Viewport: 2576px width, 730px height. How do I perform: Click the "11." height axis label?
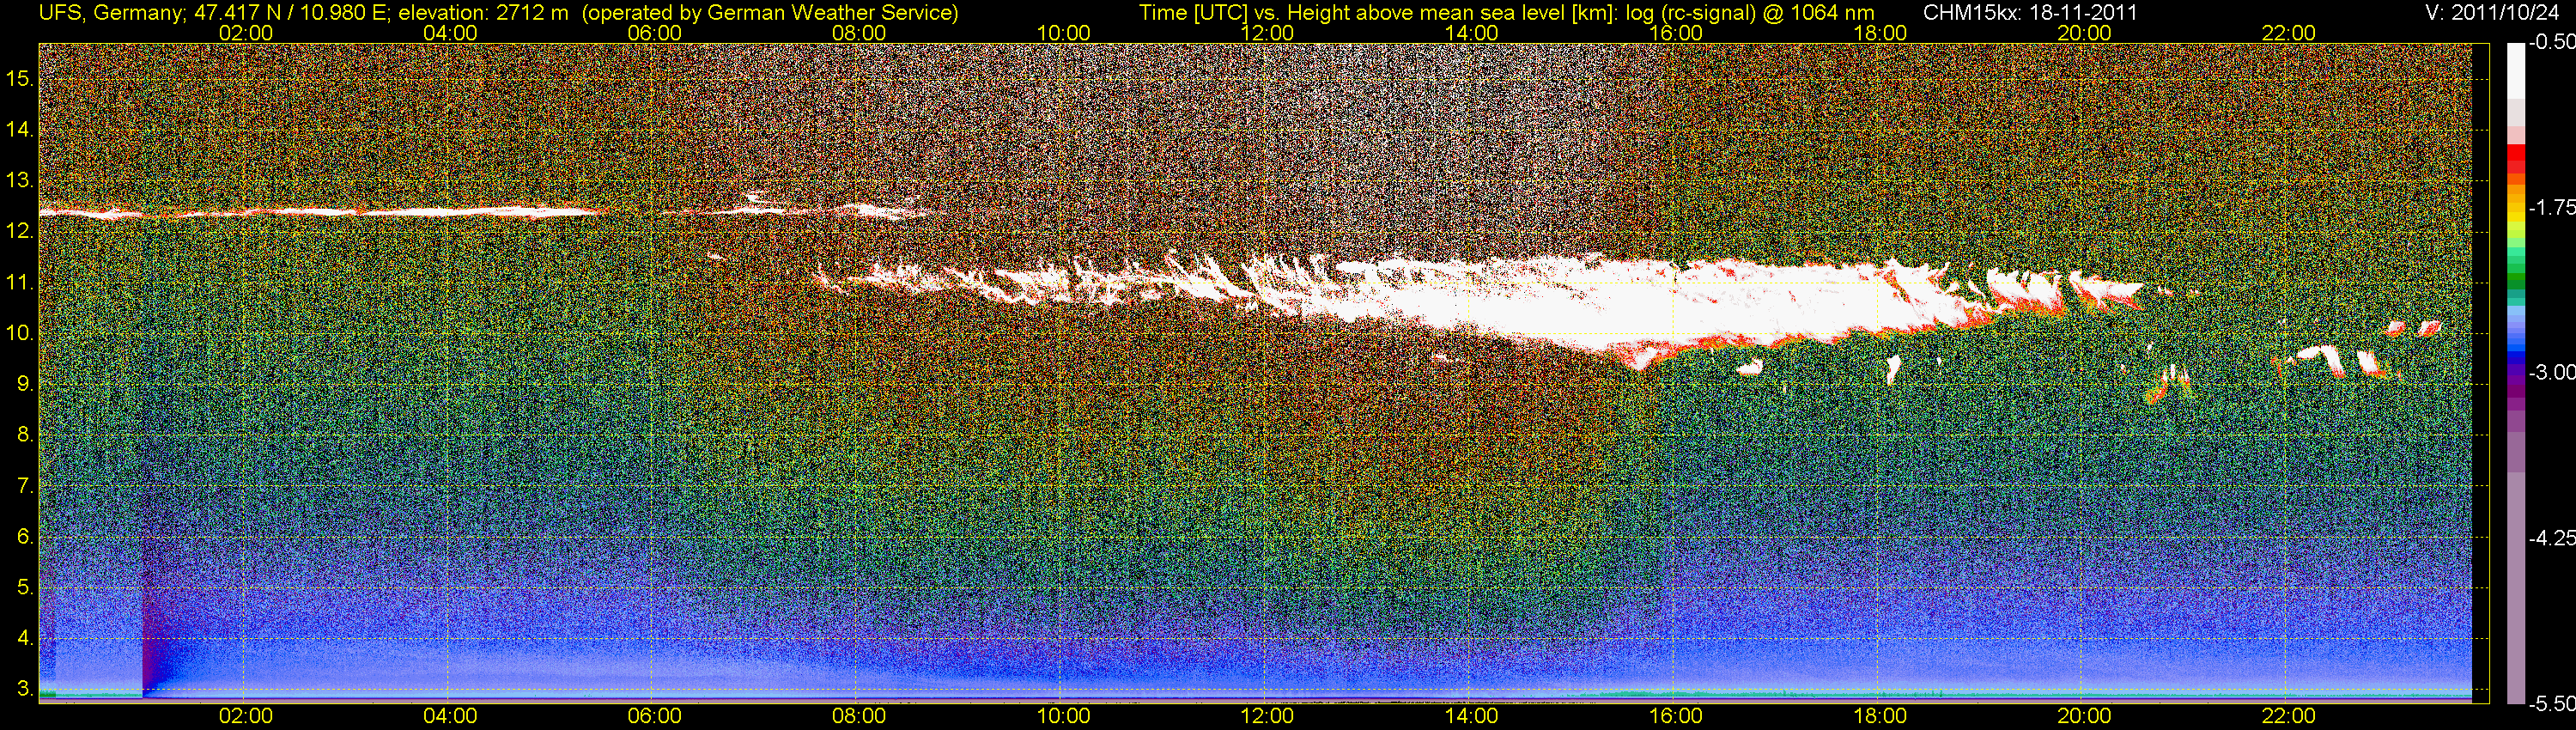click(21, 282)
